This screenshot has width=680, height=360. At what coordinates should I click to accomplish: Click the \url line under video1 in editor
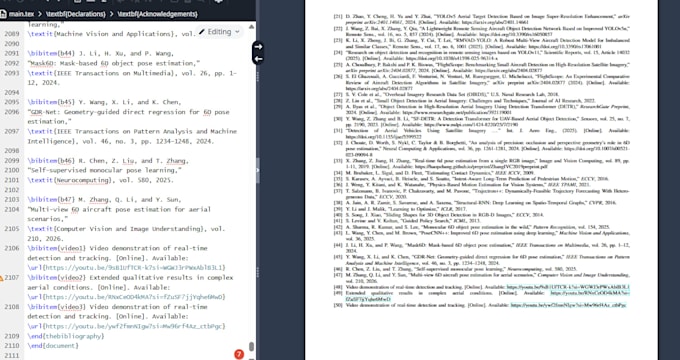tap(127, 268)
